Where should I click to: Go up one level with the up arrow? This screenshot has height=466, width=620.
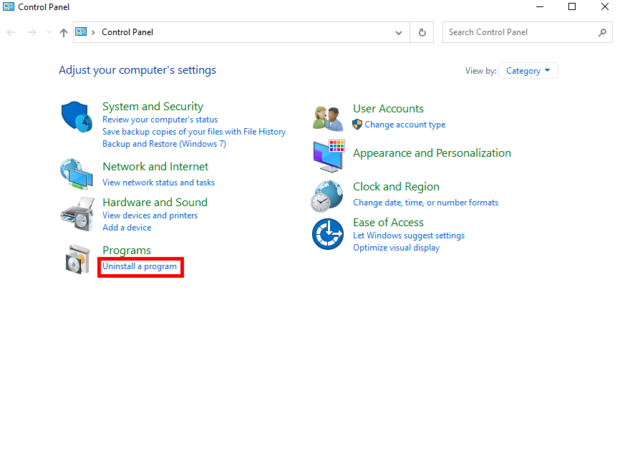(x=64, y=32)
